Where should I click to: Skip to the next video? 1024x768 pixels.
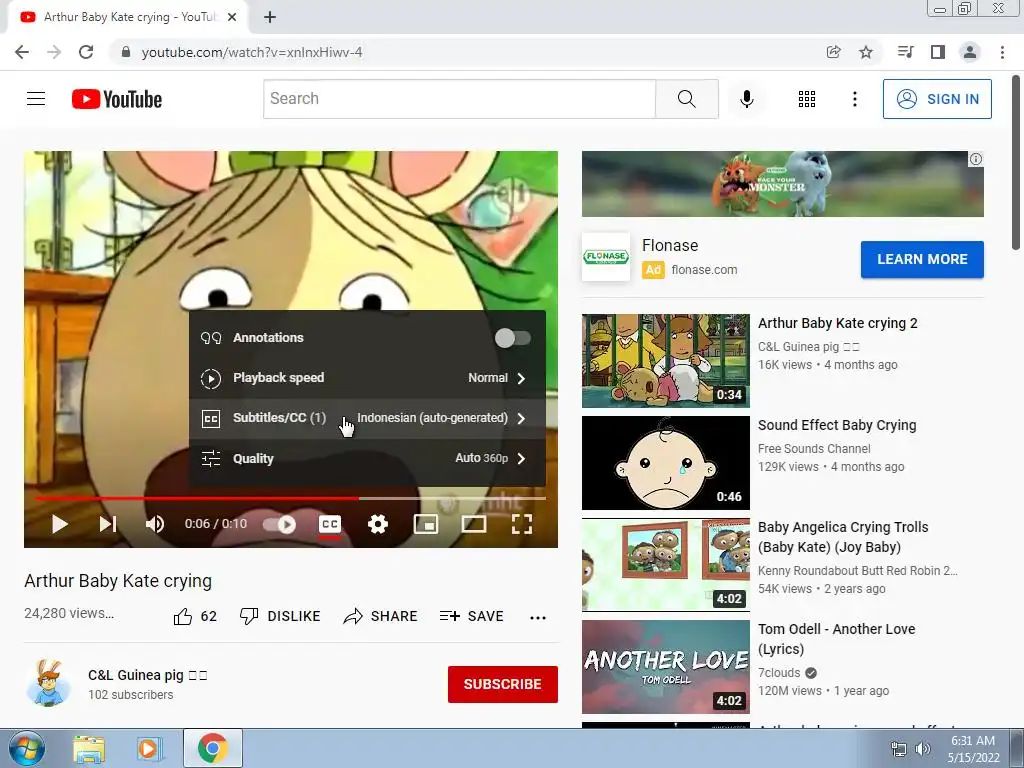[x=108, y=524]
